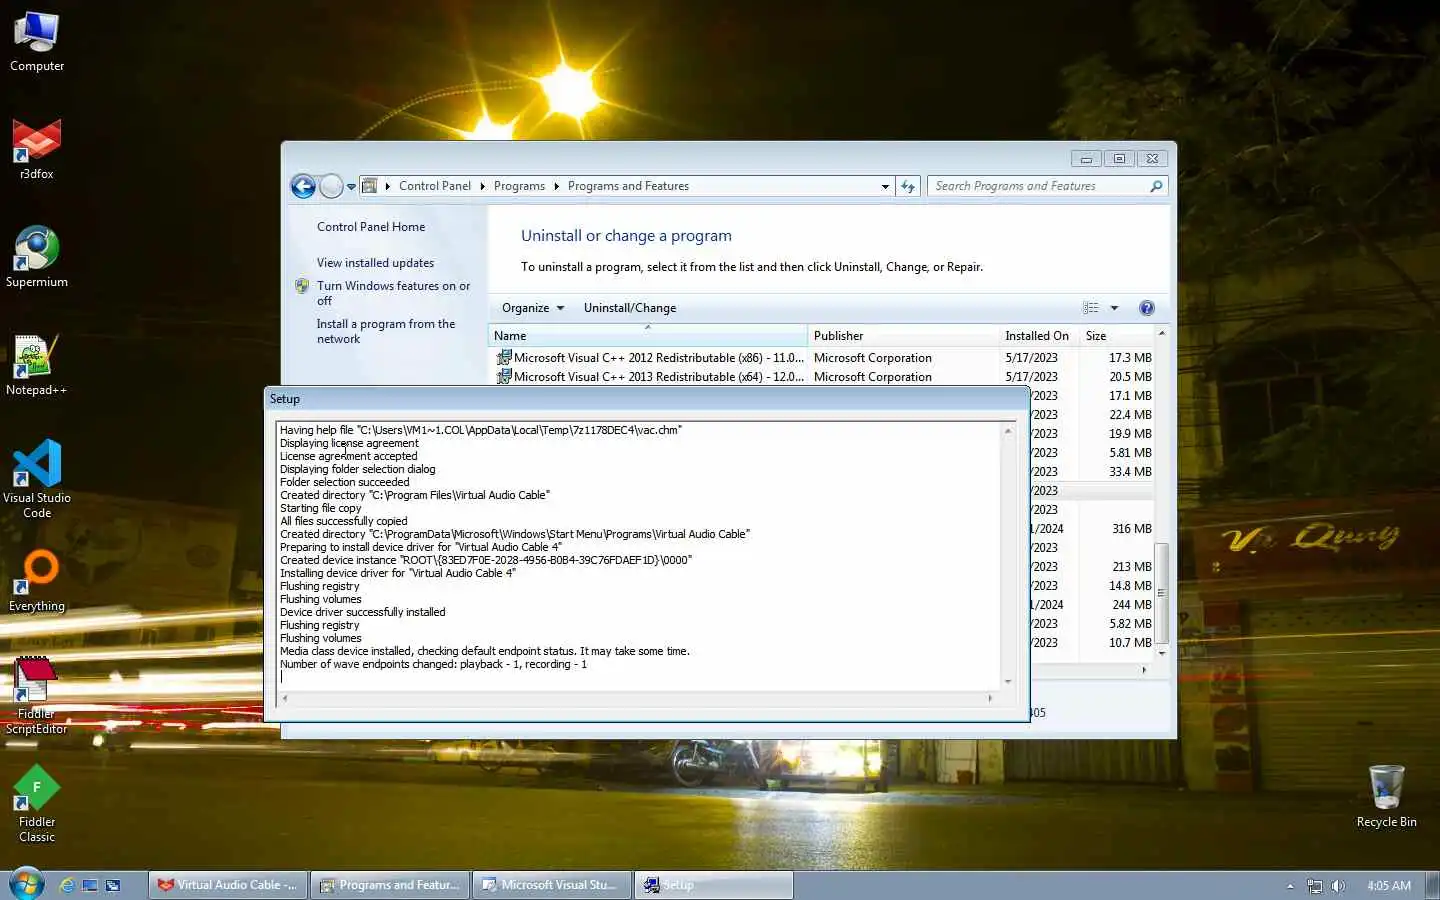Screen dimensions: 1440x900
Task: Launch Everything search desktop shortcut
Action: 37,582
